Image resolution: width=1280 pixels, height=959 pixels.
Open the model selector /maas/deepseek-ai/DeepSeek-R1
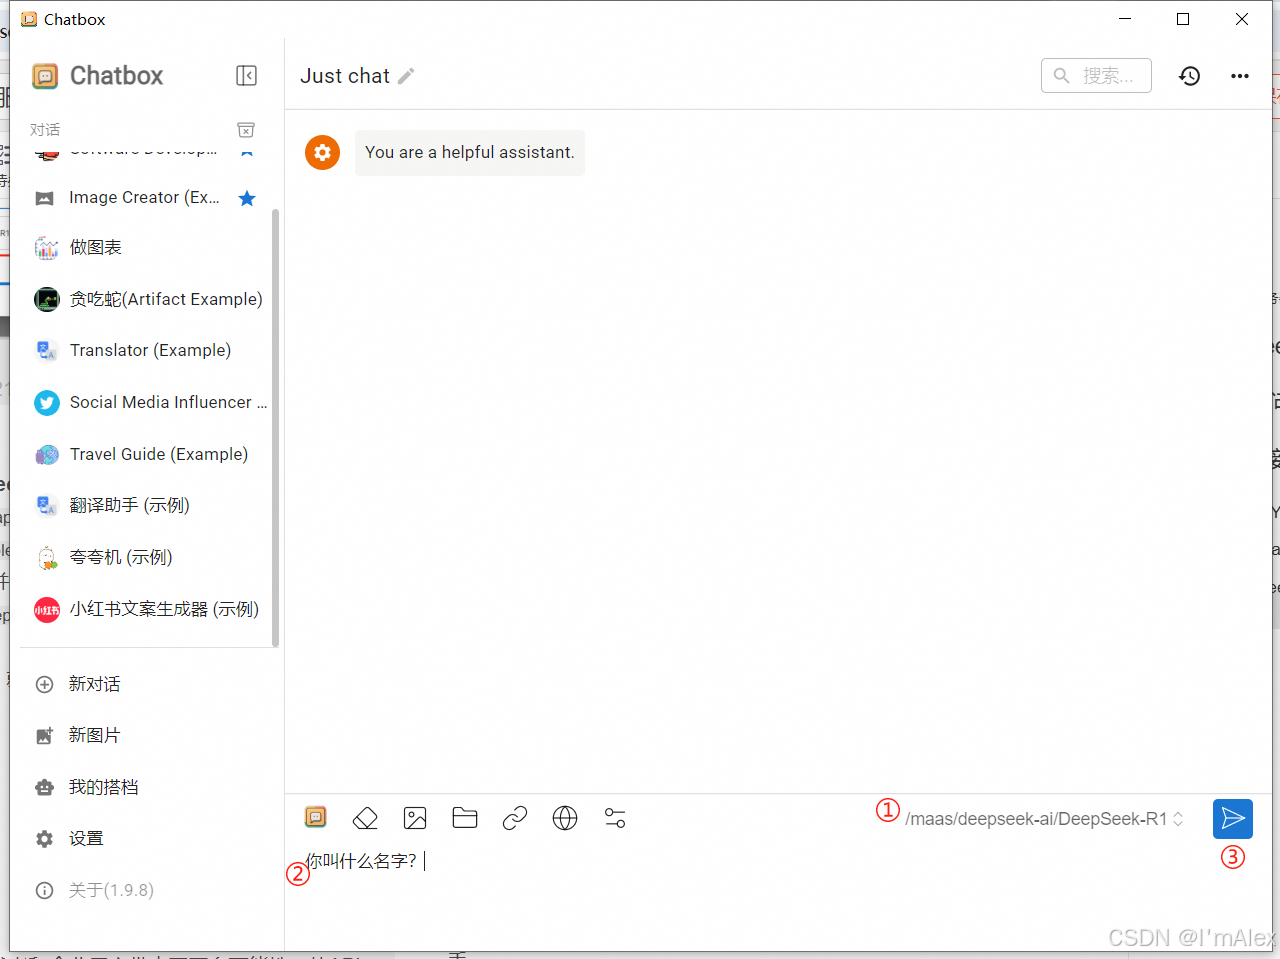point(1044,819)
